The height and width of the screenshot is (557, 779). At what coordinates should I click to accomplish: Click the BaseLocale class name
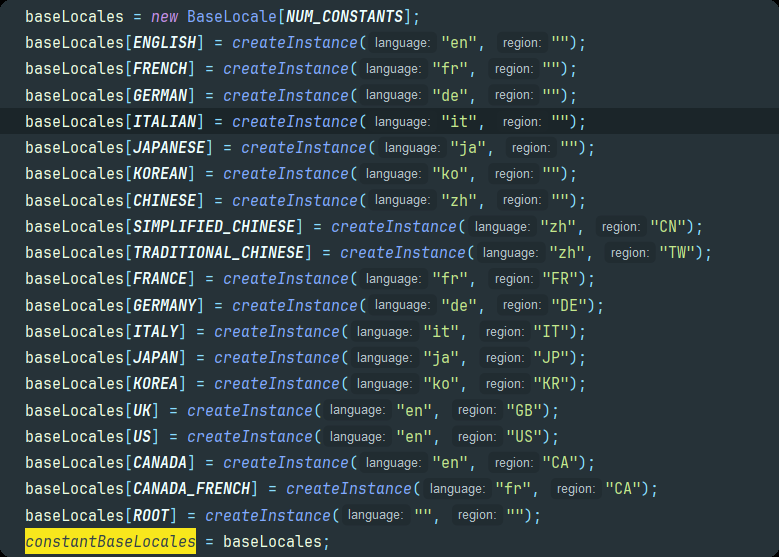tap(232, 16)
